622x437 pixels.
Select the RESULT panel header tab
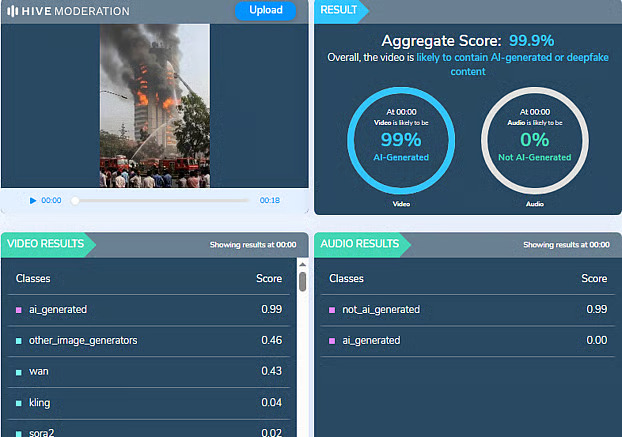coord(340,10)
